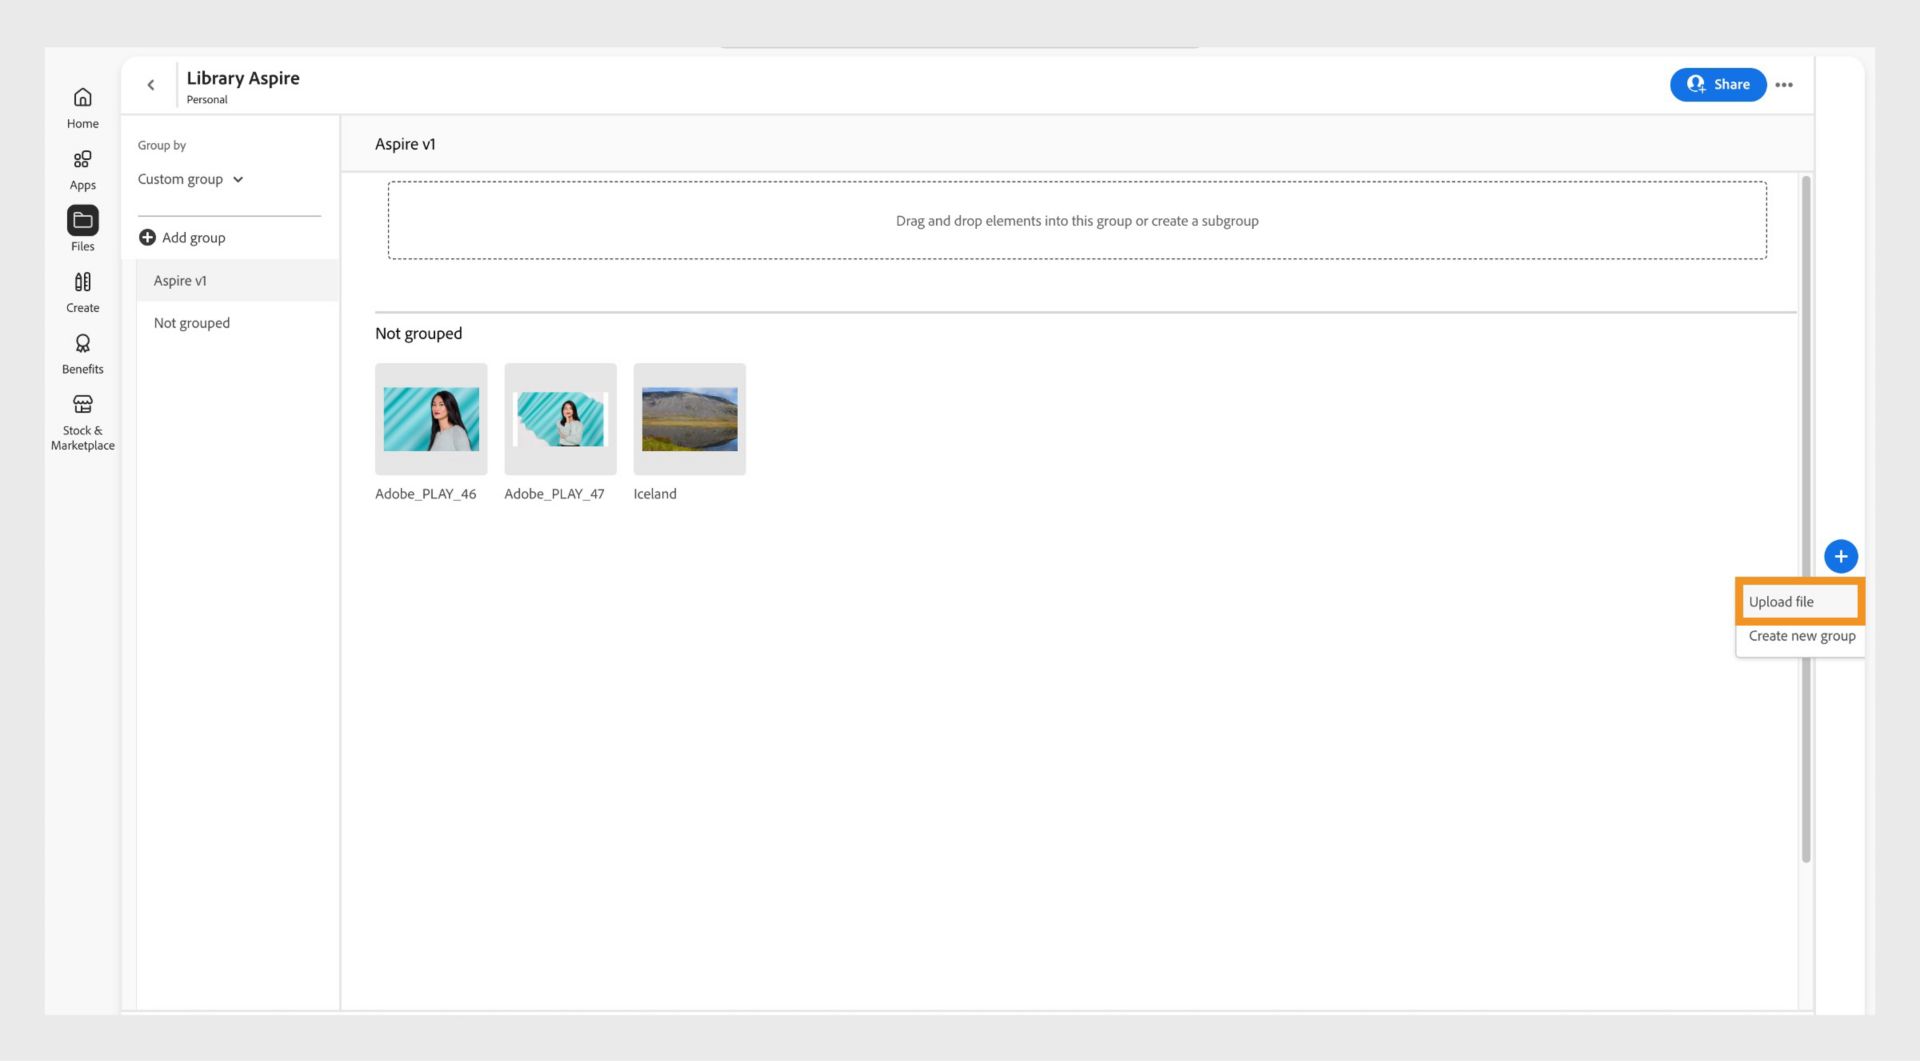The image size is (1920, 1061).
Task: Open the Iceland image thumbnail
Action: click(689, 419)
